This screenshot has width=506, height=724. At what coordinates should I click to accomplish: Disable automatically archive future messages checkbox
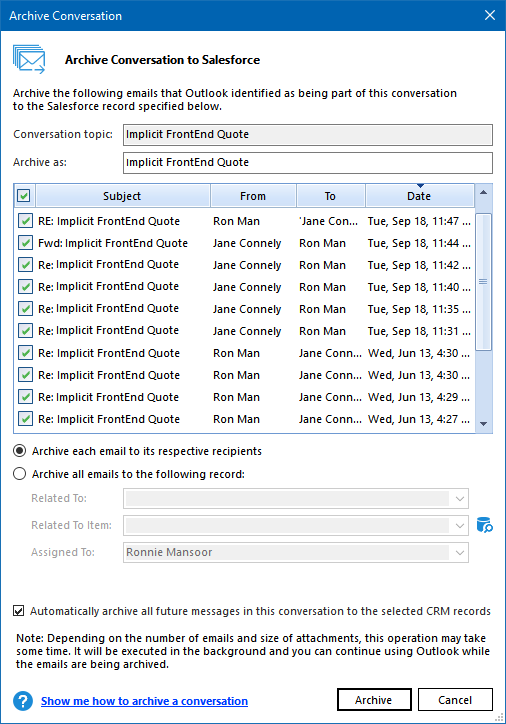18,611
